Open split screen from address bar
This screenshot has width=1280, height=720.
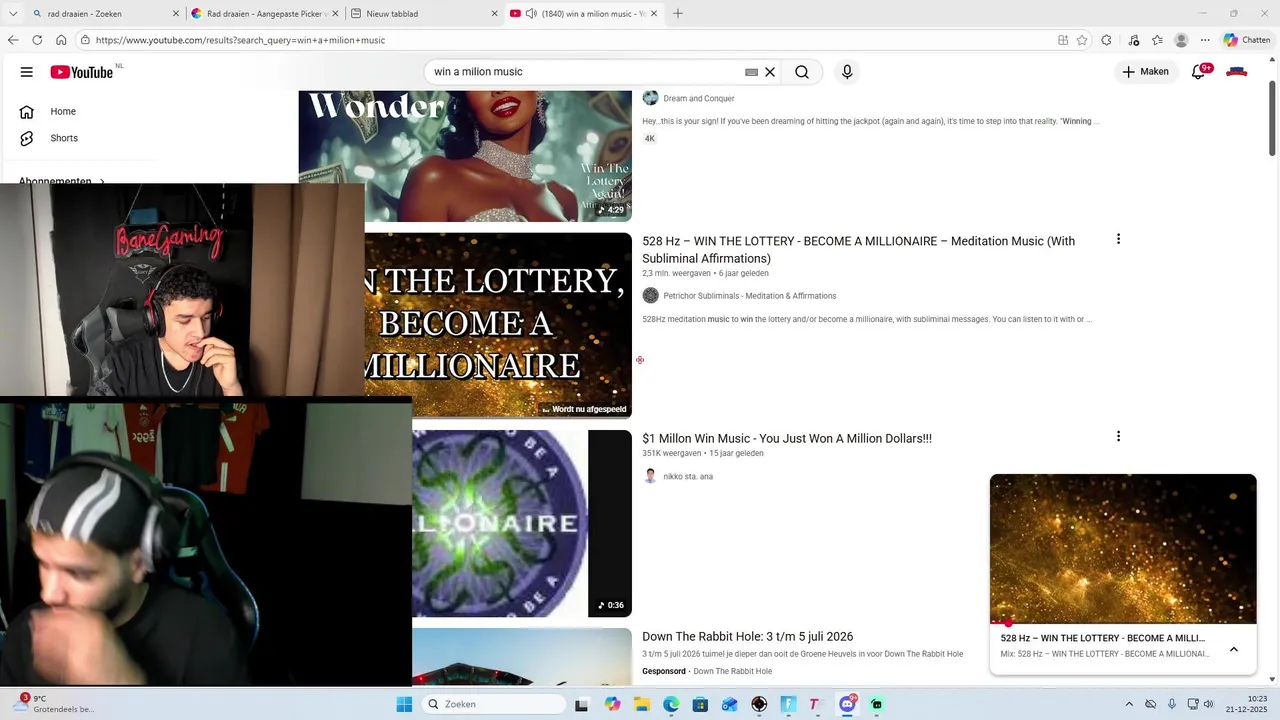(x=1063, y=40)
